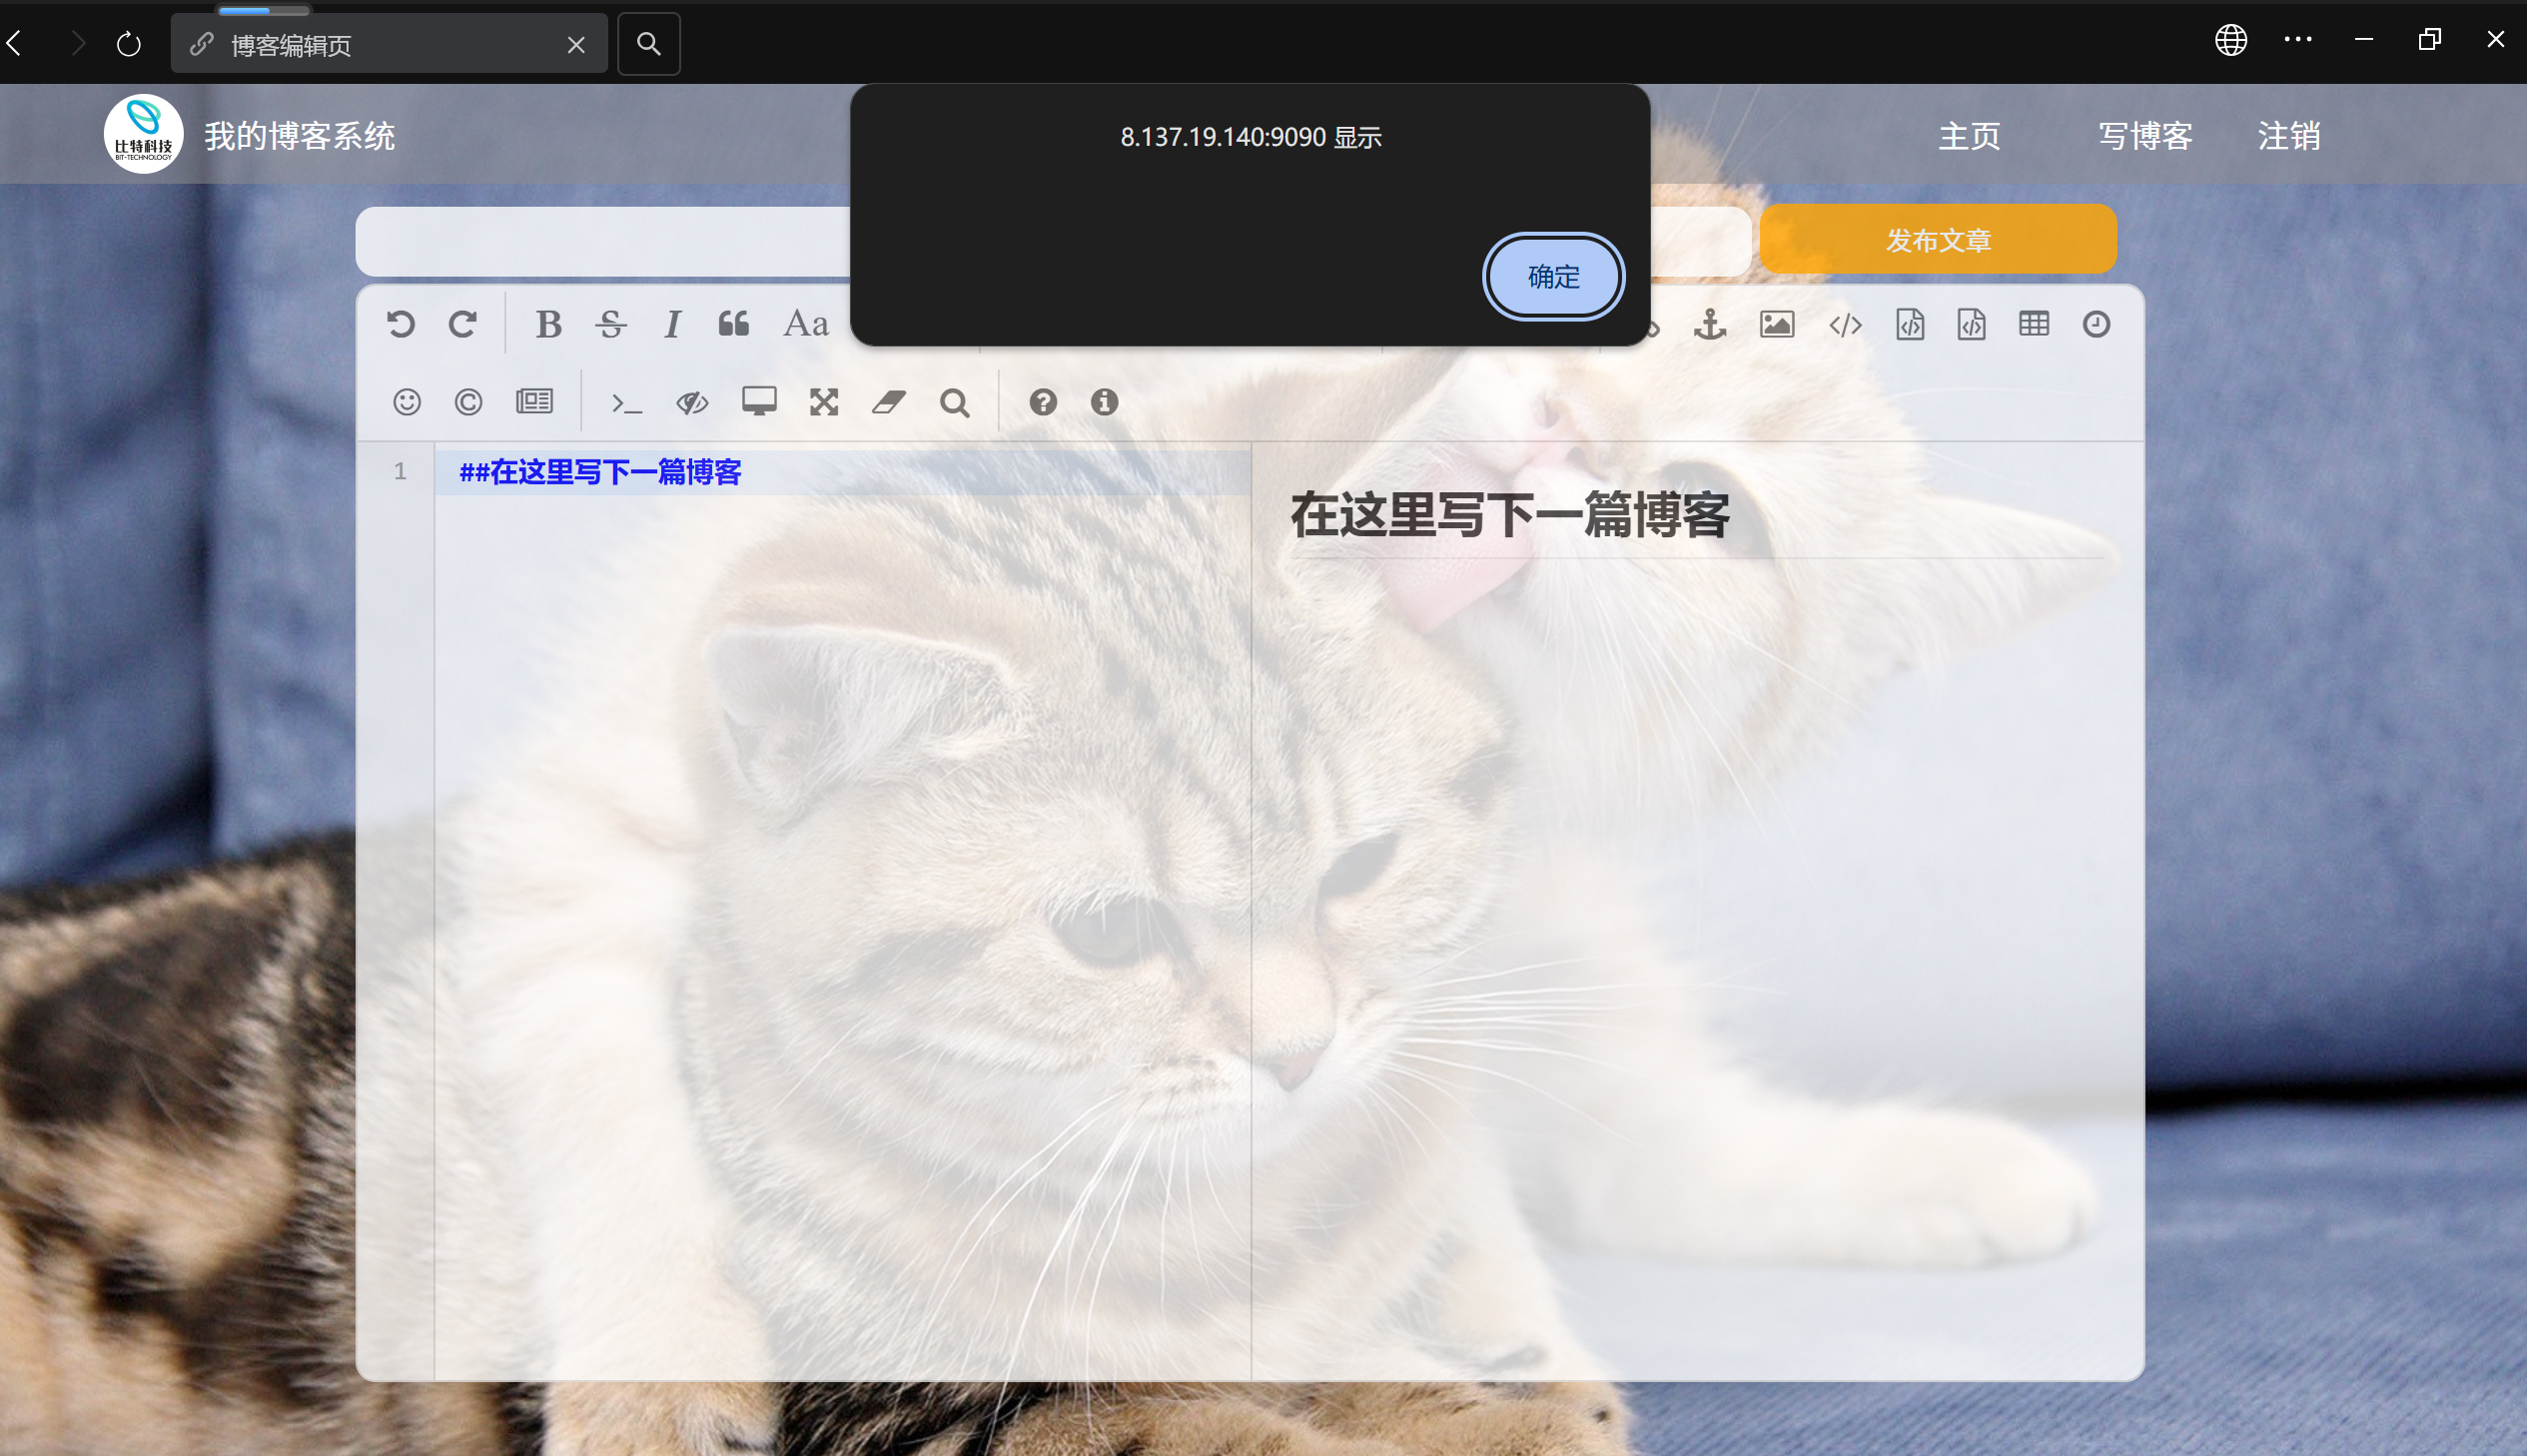Click the 发布文章 publish button
2527x1456 pixels.
pyautogui.click(x=1937, y=240)
